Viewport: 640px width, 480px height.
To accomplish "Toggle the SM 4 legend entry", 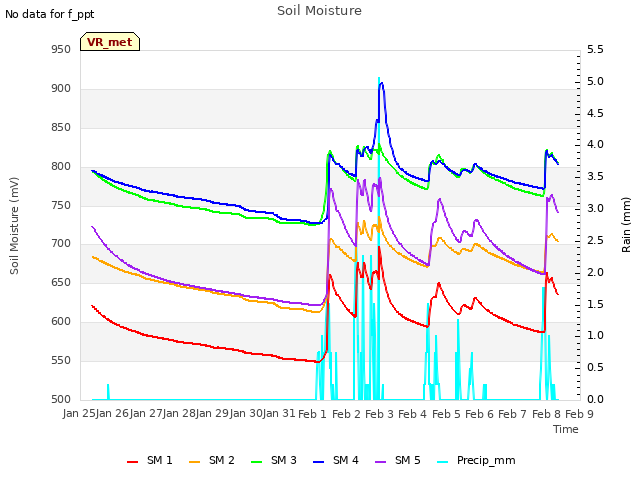I will point(336,460).
